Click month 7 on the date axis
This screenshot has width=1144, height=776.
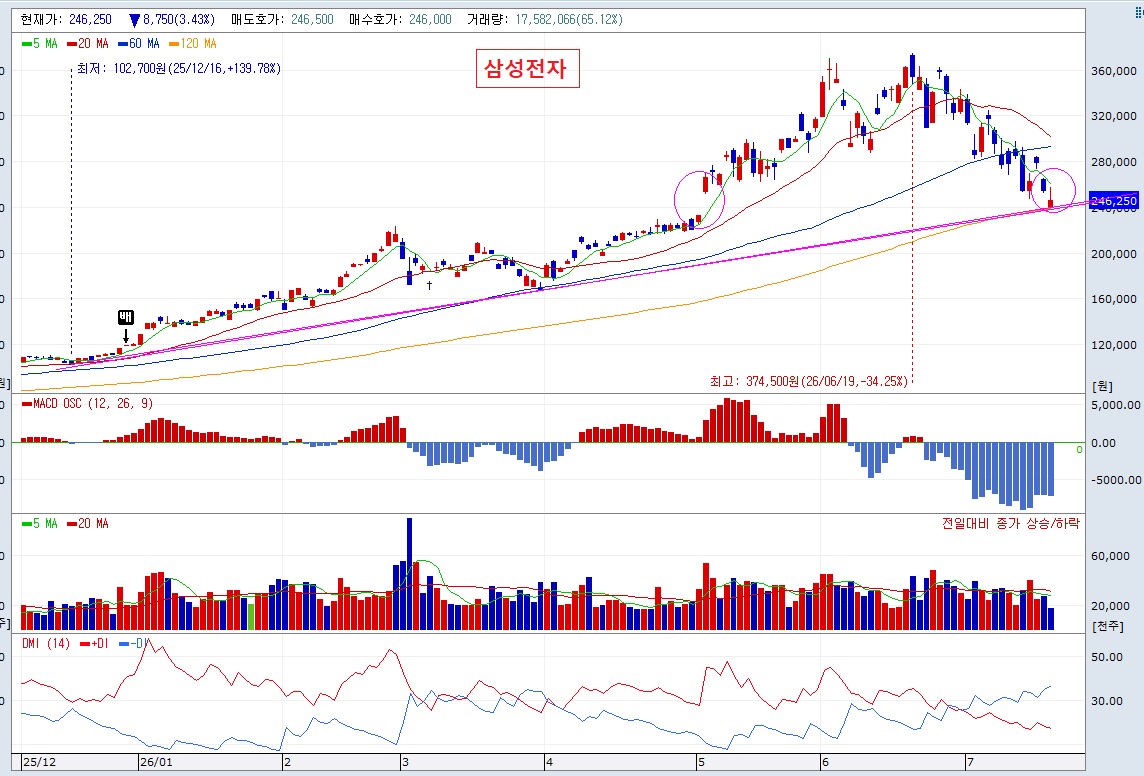point(970,762)
